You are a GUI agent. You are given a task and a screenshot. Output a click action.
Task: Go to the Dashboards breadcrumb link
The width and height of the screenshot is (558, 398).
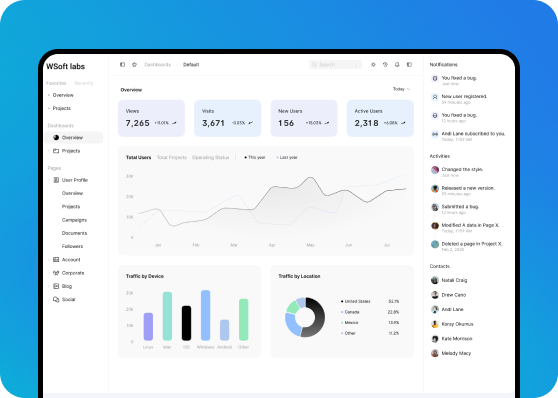[x=157, y=64]
